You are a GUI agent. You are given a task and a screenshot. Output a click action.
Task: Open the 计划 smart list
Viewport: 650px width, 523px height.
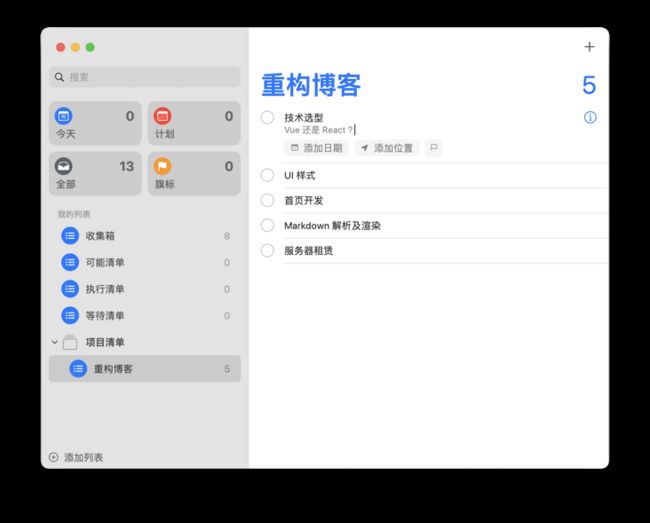pos(194,123)
